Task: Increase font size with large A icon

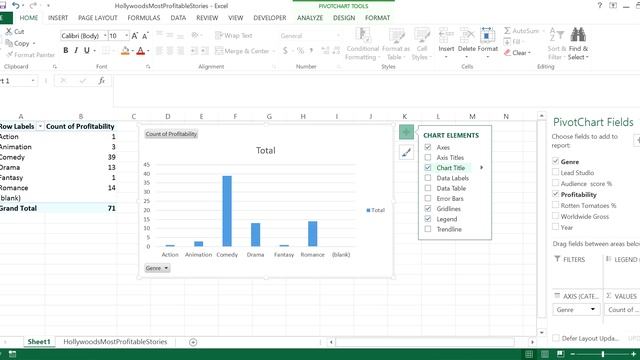Action: pyautogui.click(x=134, y=36)
